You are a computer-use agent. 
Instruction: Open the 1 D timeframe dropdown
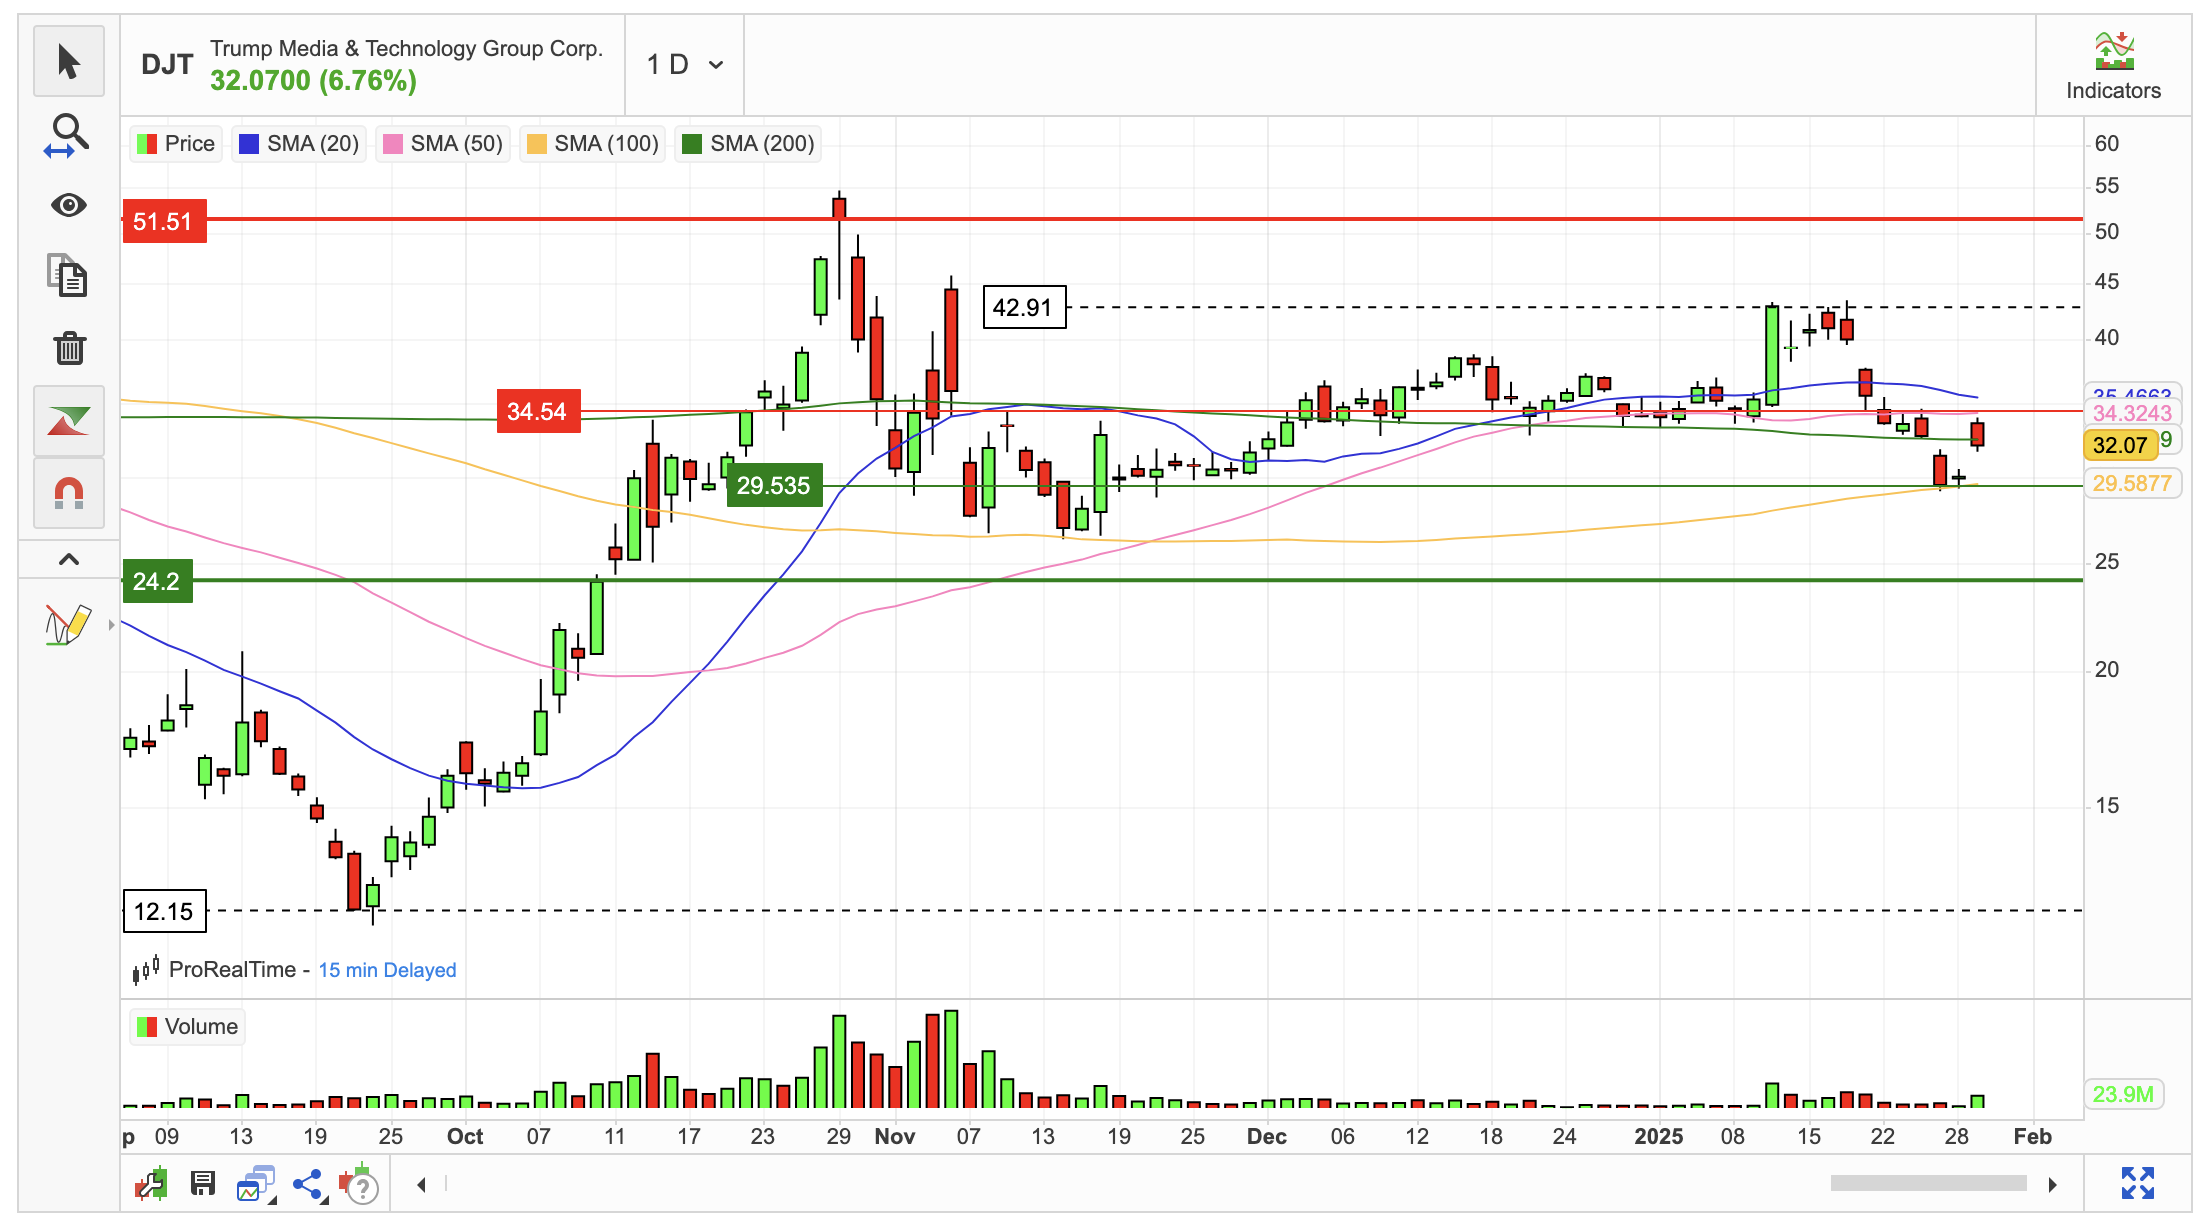tap(685, 65)
